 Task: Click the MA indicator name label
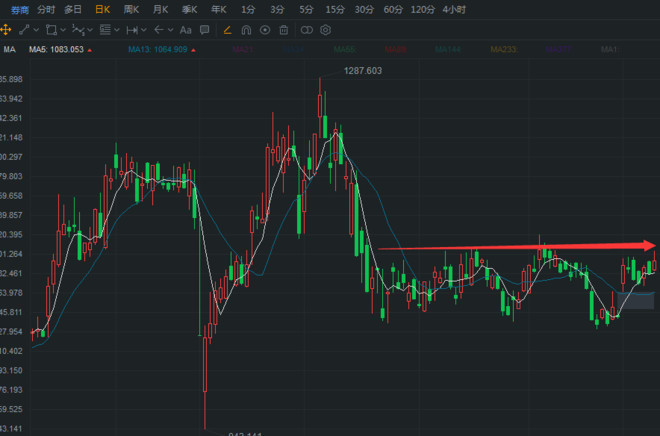9,50
